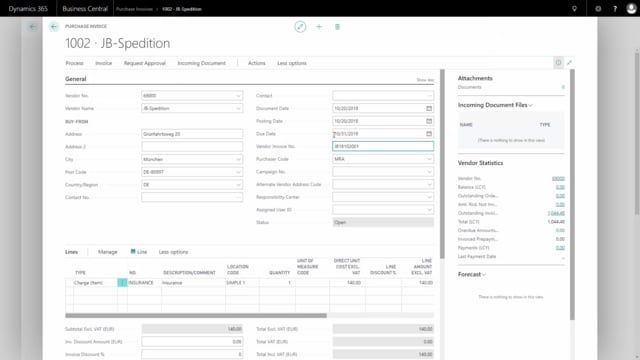Click the Business Central header label
Viewport: 640px width, 360px height.
tap(85, 9)
